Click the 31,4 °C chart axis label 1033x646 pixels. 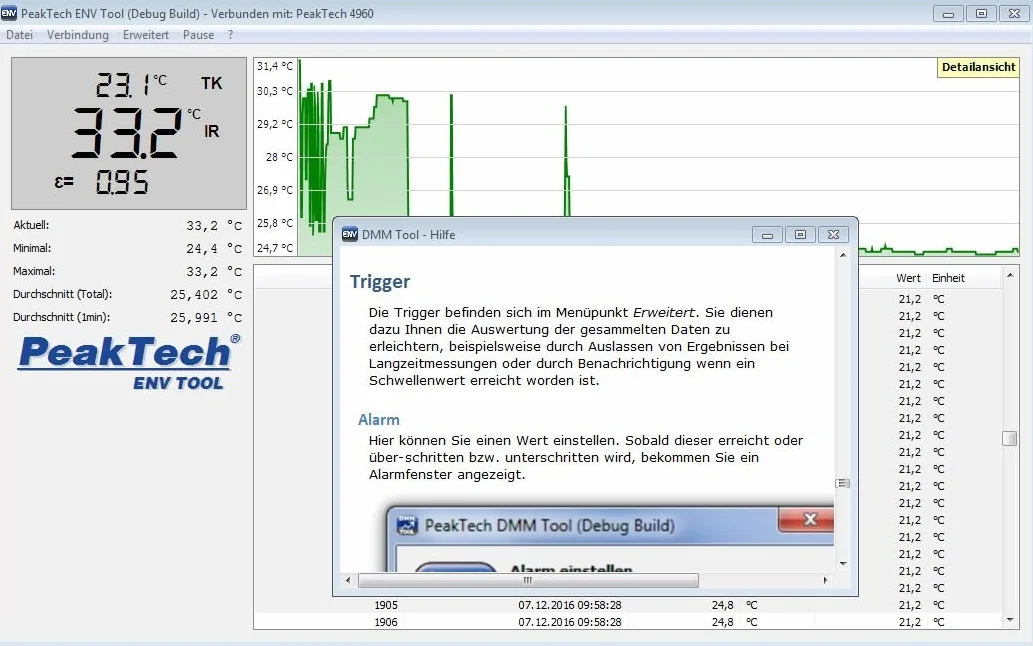tap(275, 66)
